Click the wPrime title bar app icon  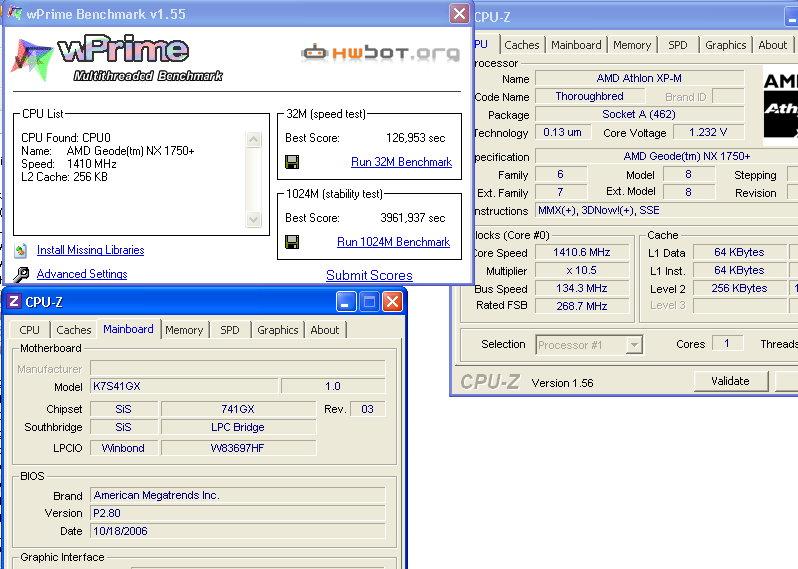(x=15, y=13)
